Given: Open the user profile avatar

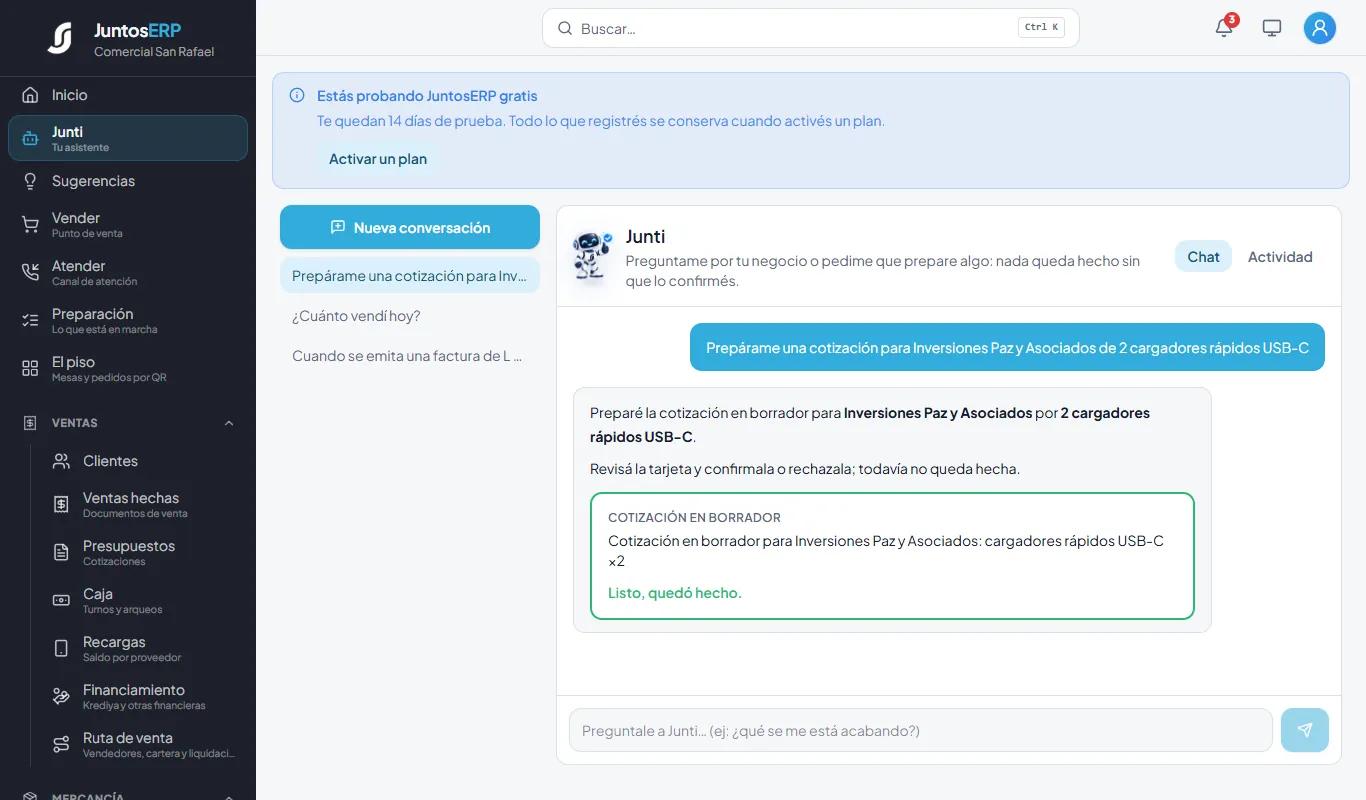Looking at the screenshot, I should tap(1320, 28).
